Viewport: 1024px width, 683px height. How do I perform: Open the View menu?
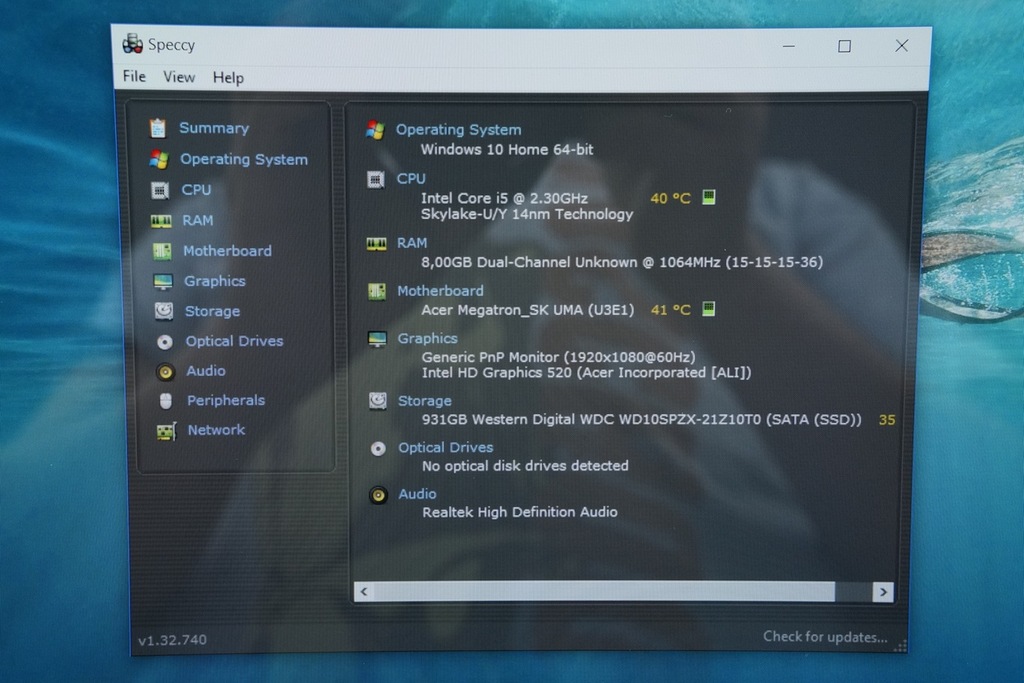tap(179, 77)
